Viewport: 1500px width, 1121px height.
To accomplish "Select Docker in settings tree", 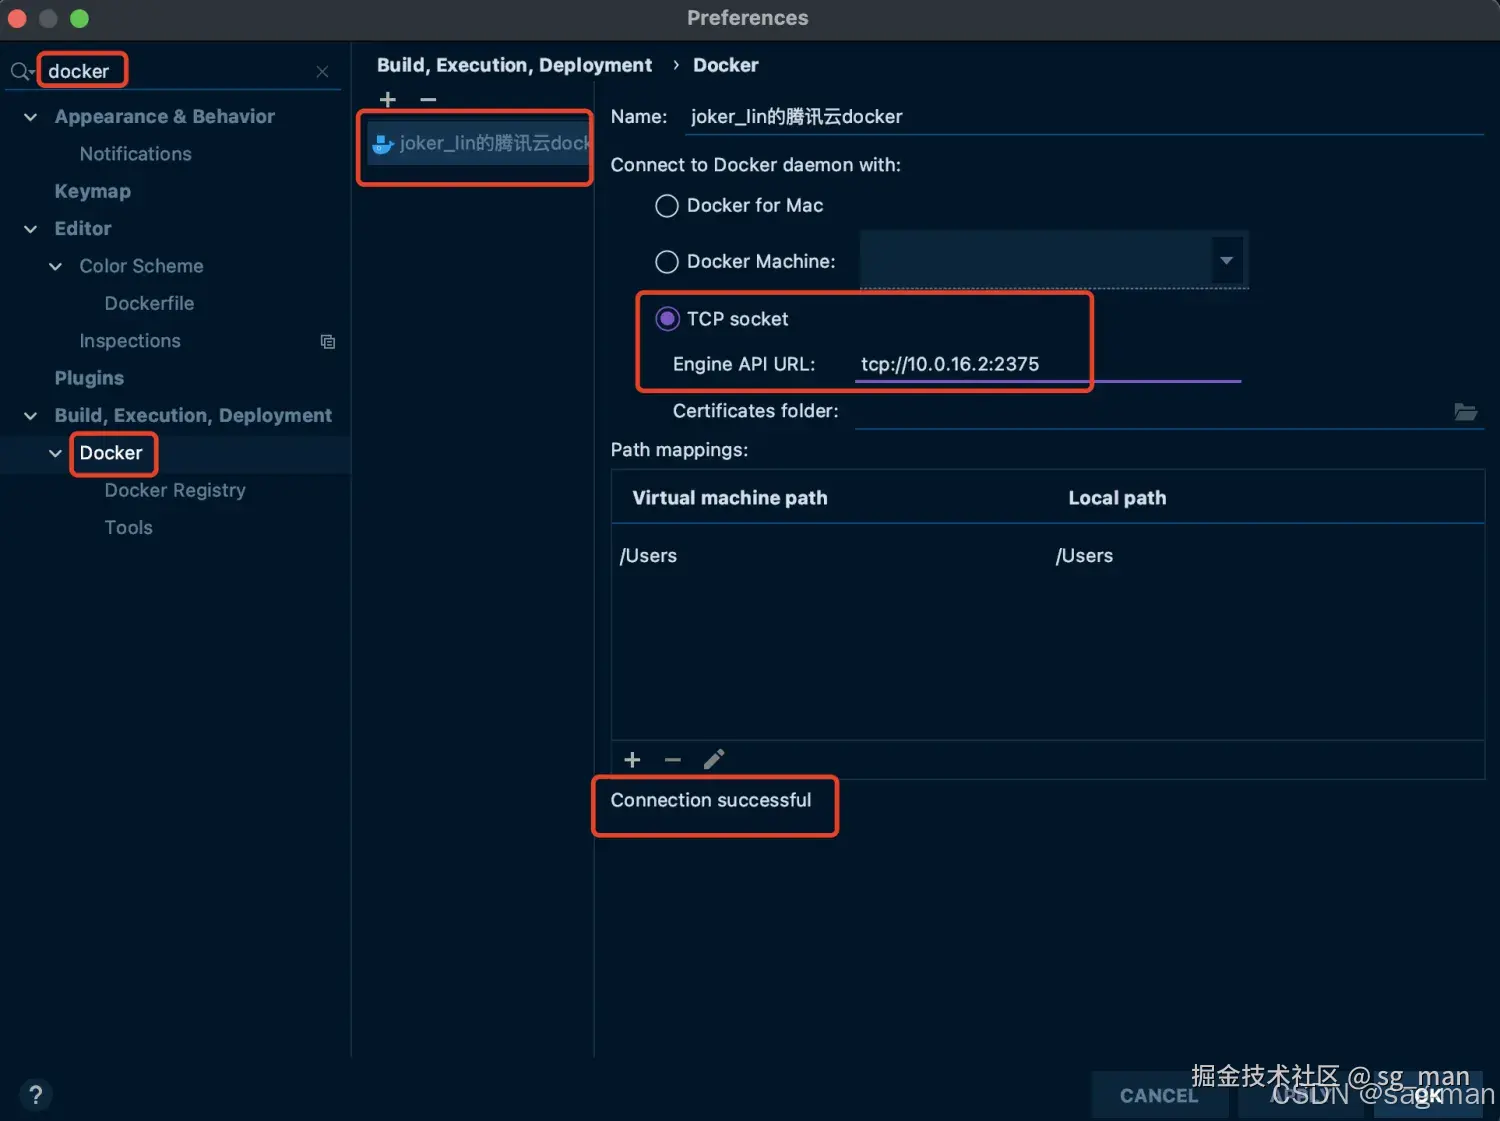I will 111,453.
